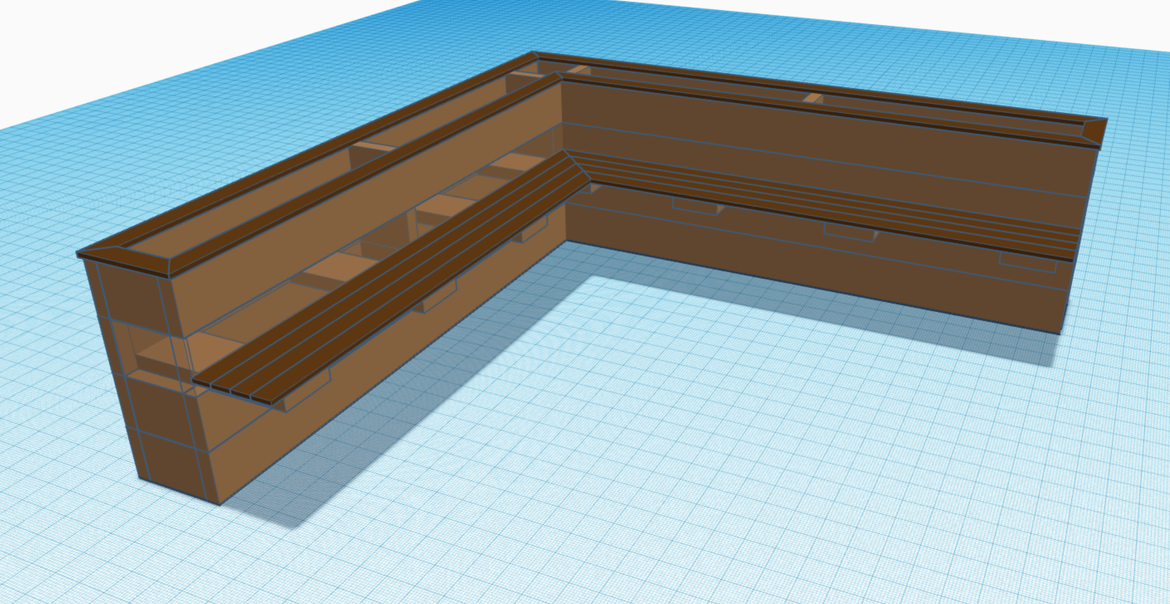The height and width of the screenshot is (604, 1170).
Task: Click outer corner where the top caps meet
Action: 538,57
